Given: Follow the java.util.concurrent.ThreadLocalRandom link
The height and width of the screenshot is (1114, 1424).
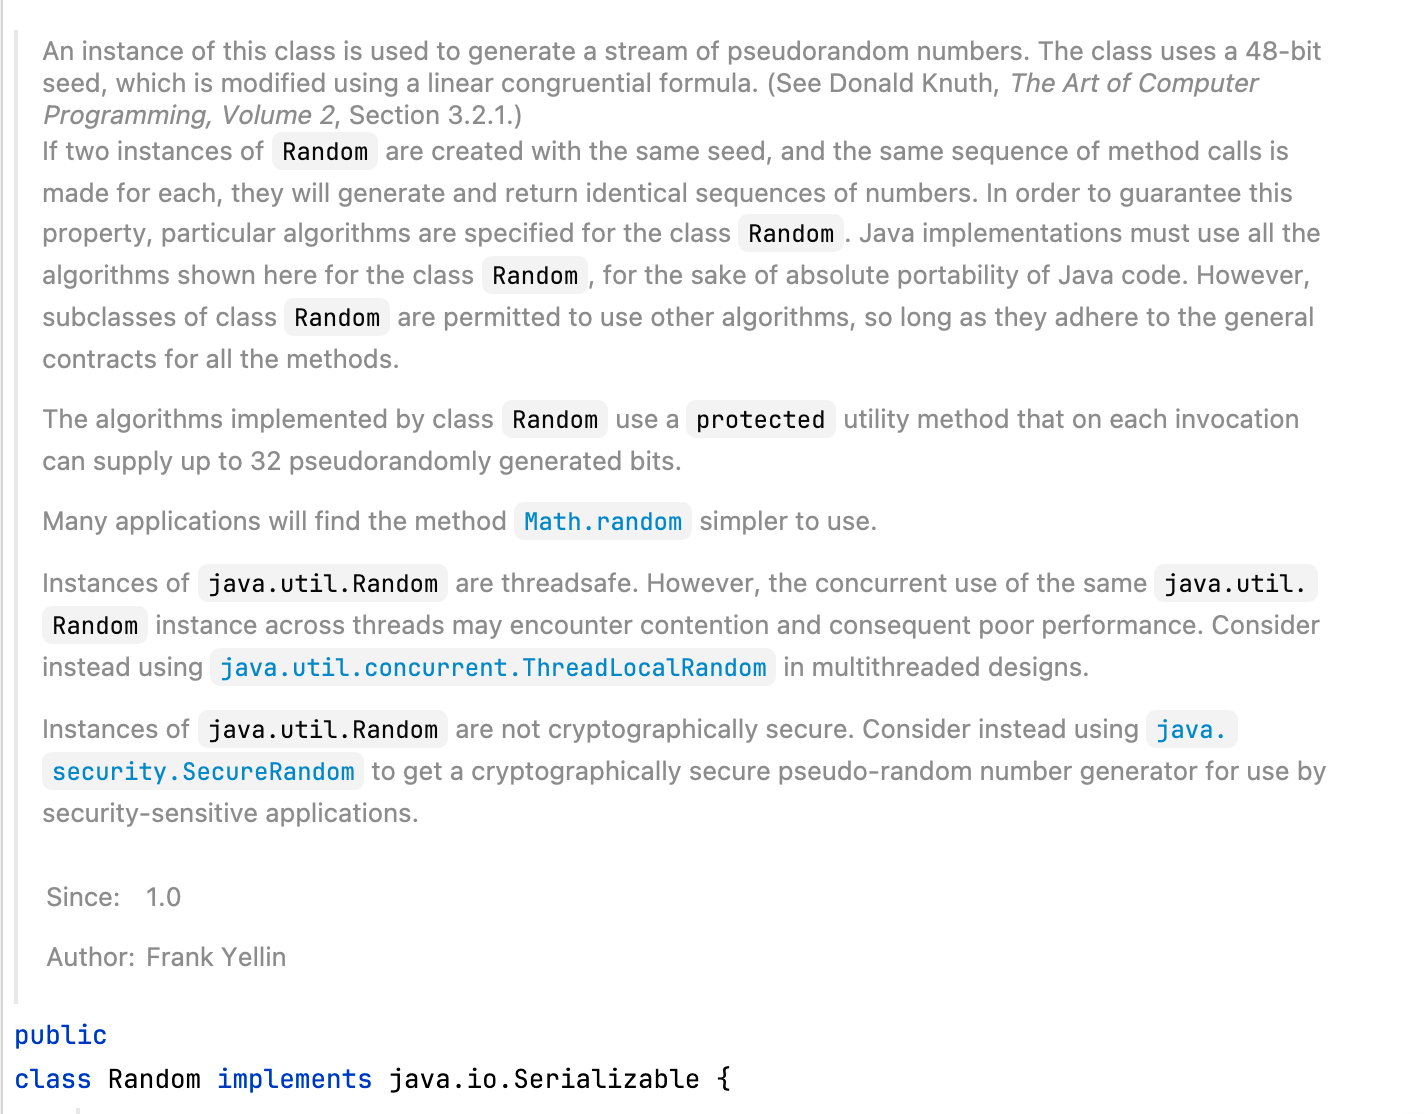Looking at the screenshot, I should [x=493, y=668].
